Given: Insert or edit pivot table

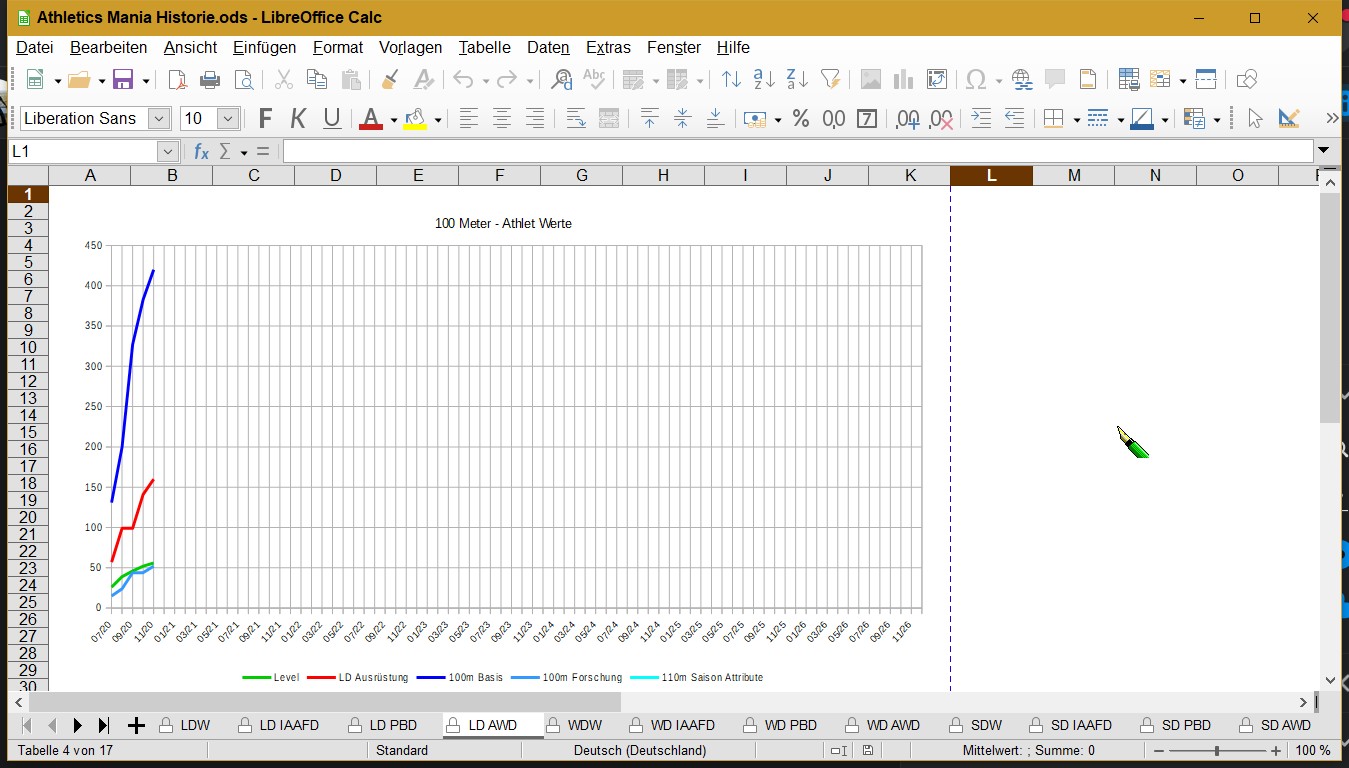Looking at the screenshot, I should tap(937, 80).
